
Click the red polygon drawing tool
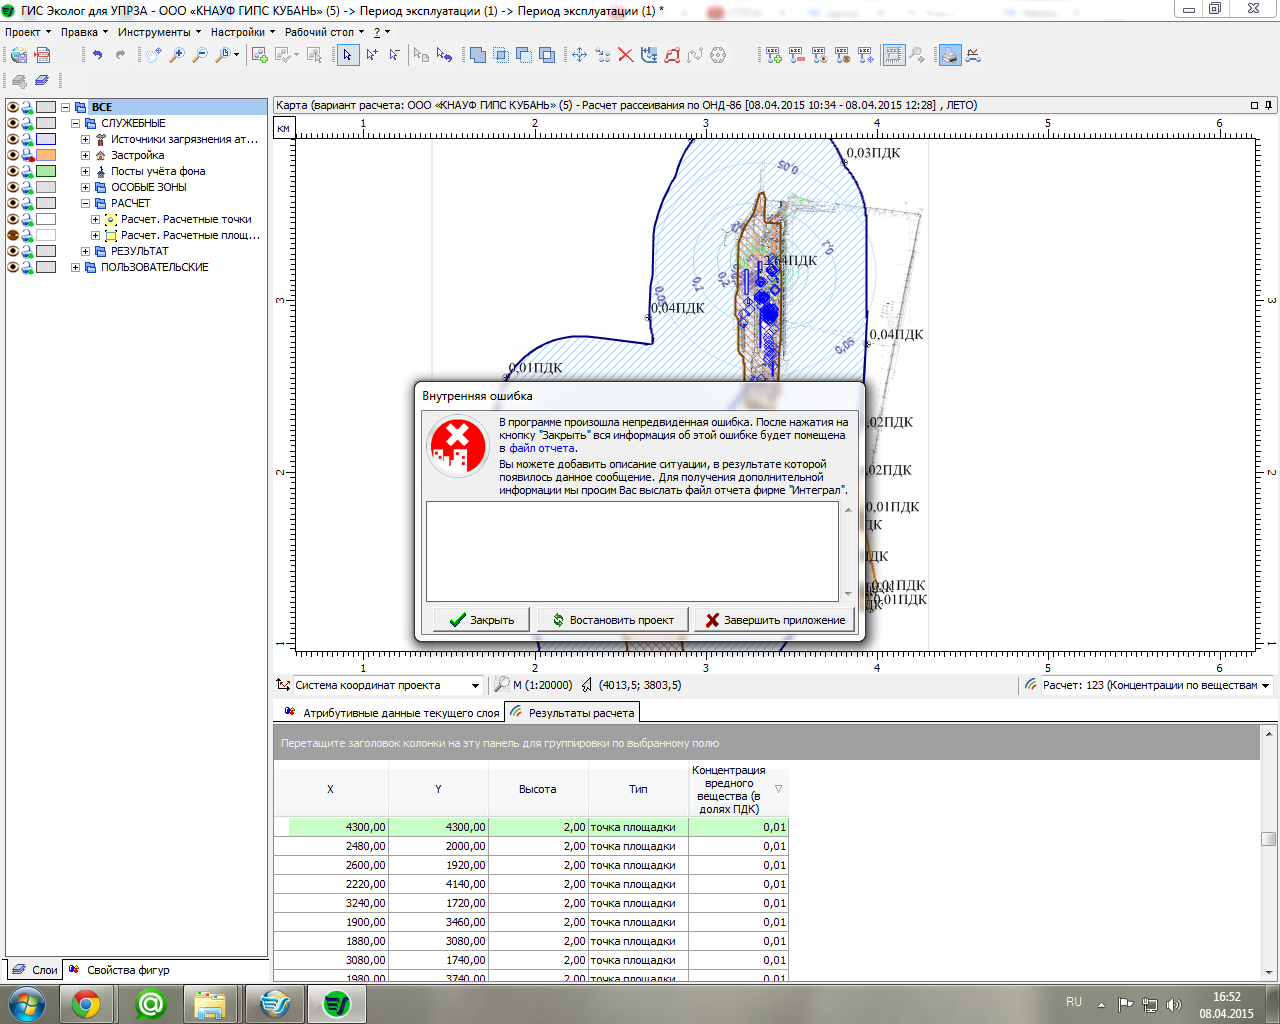(672, 55)
